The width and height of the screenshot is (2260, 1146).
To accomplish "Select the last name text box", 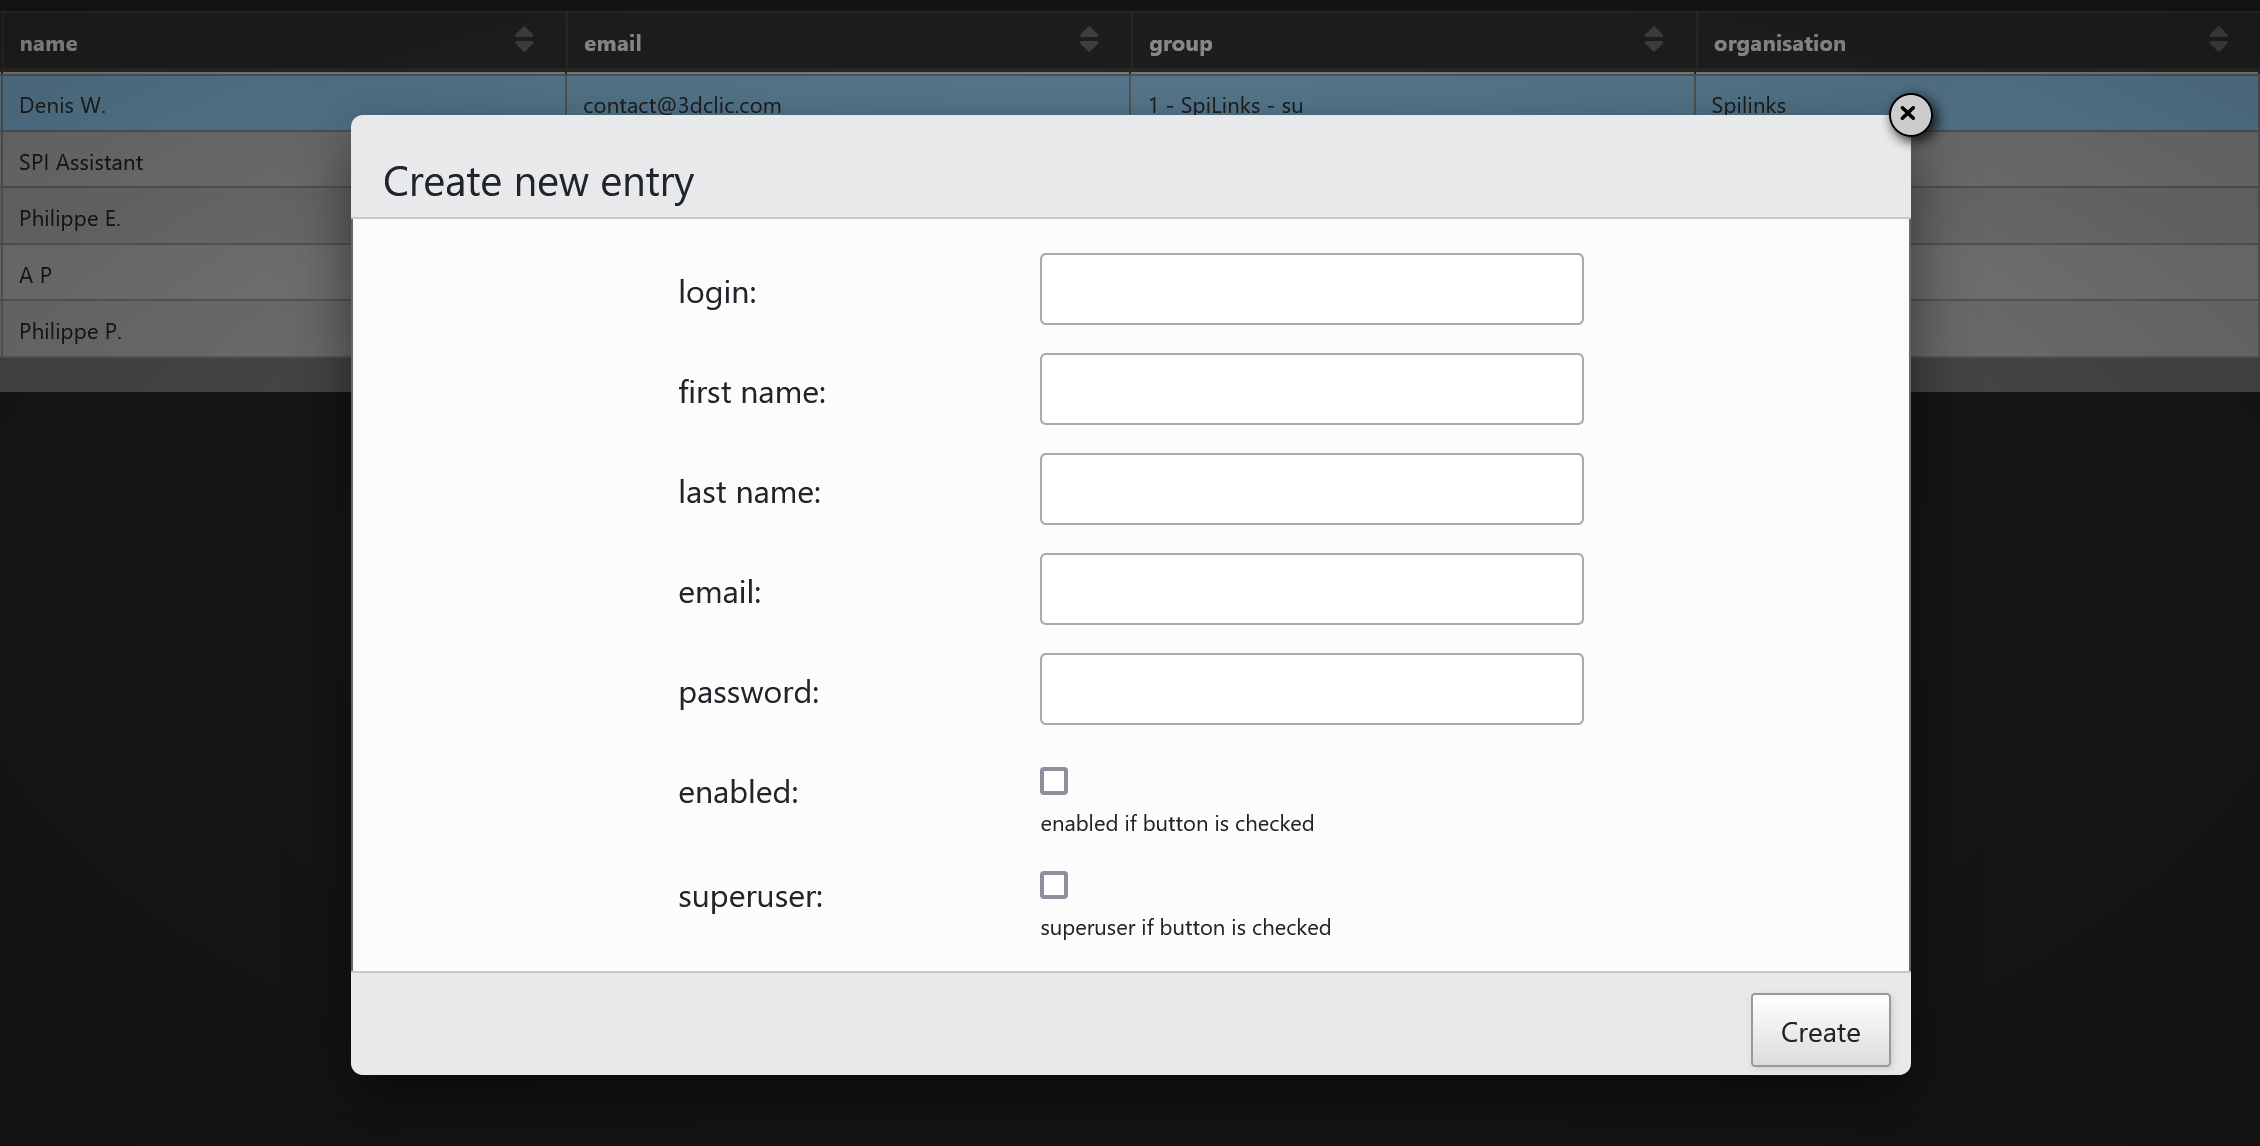I will (x=1311, y=489).
